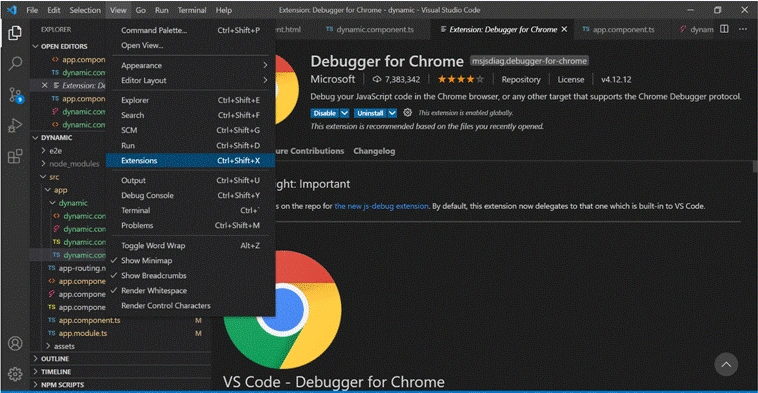Screen dimensions: 758x393
Task: Open the Terminal menu
Action: [192, 10]
